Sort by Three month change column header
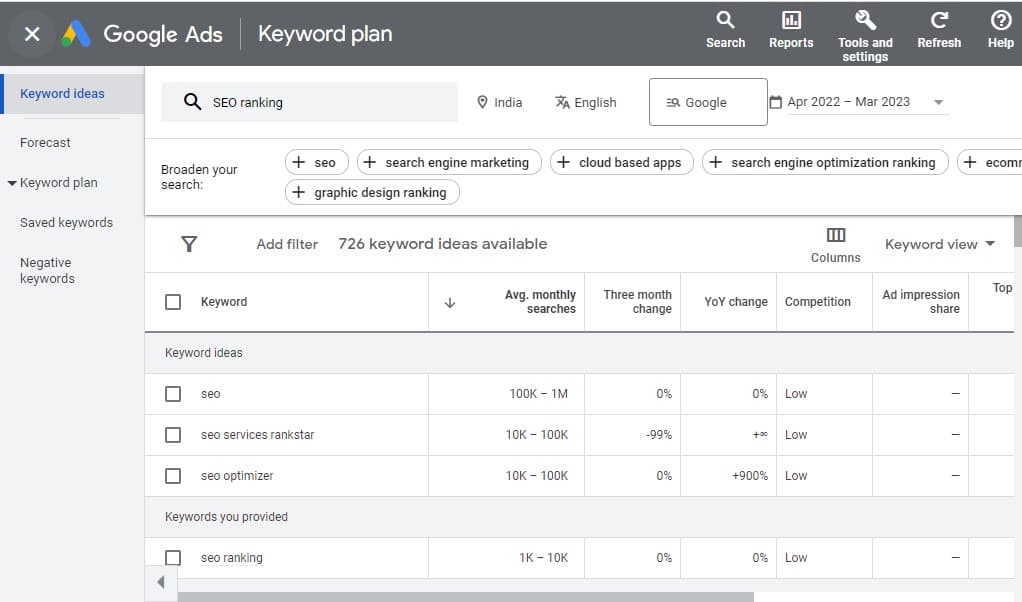This screenshot has width=1022, height=602. coord(637,302)
